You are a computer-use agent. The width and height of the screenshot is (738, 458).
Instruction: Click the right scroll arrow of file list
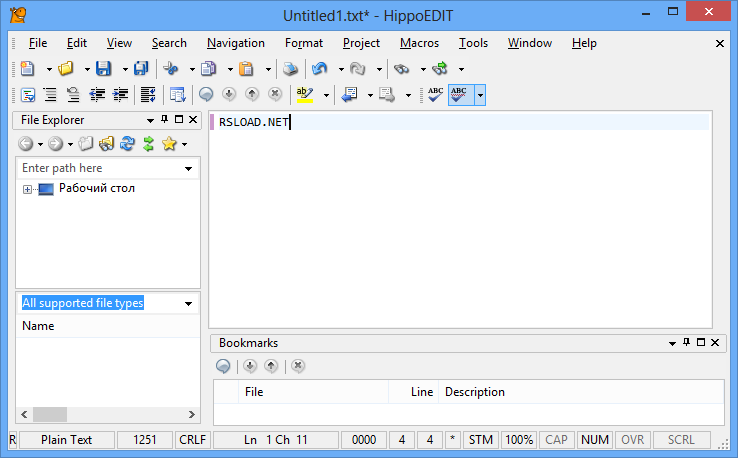[191, 414]
